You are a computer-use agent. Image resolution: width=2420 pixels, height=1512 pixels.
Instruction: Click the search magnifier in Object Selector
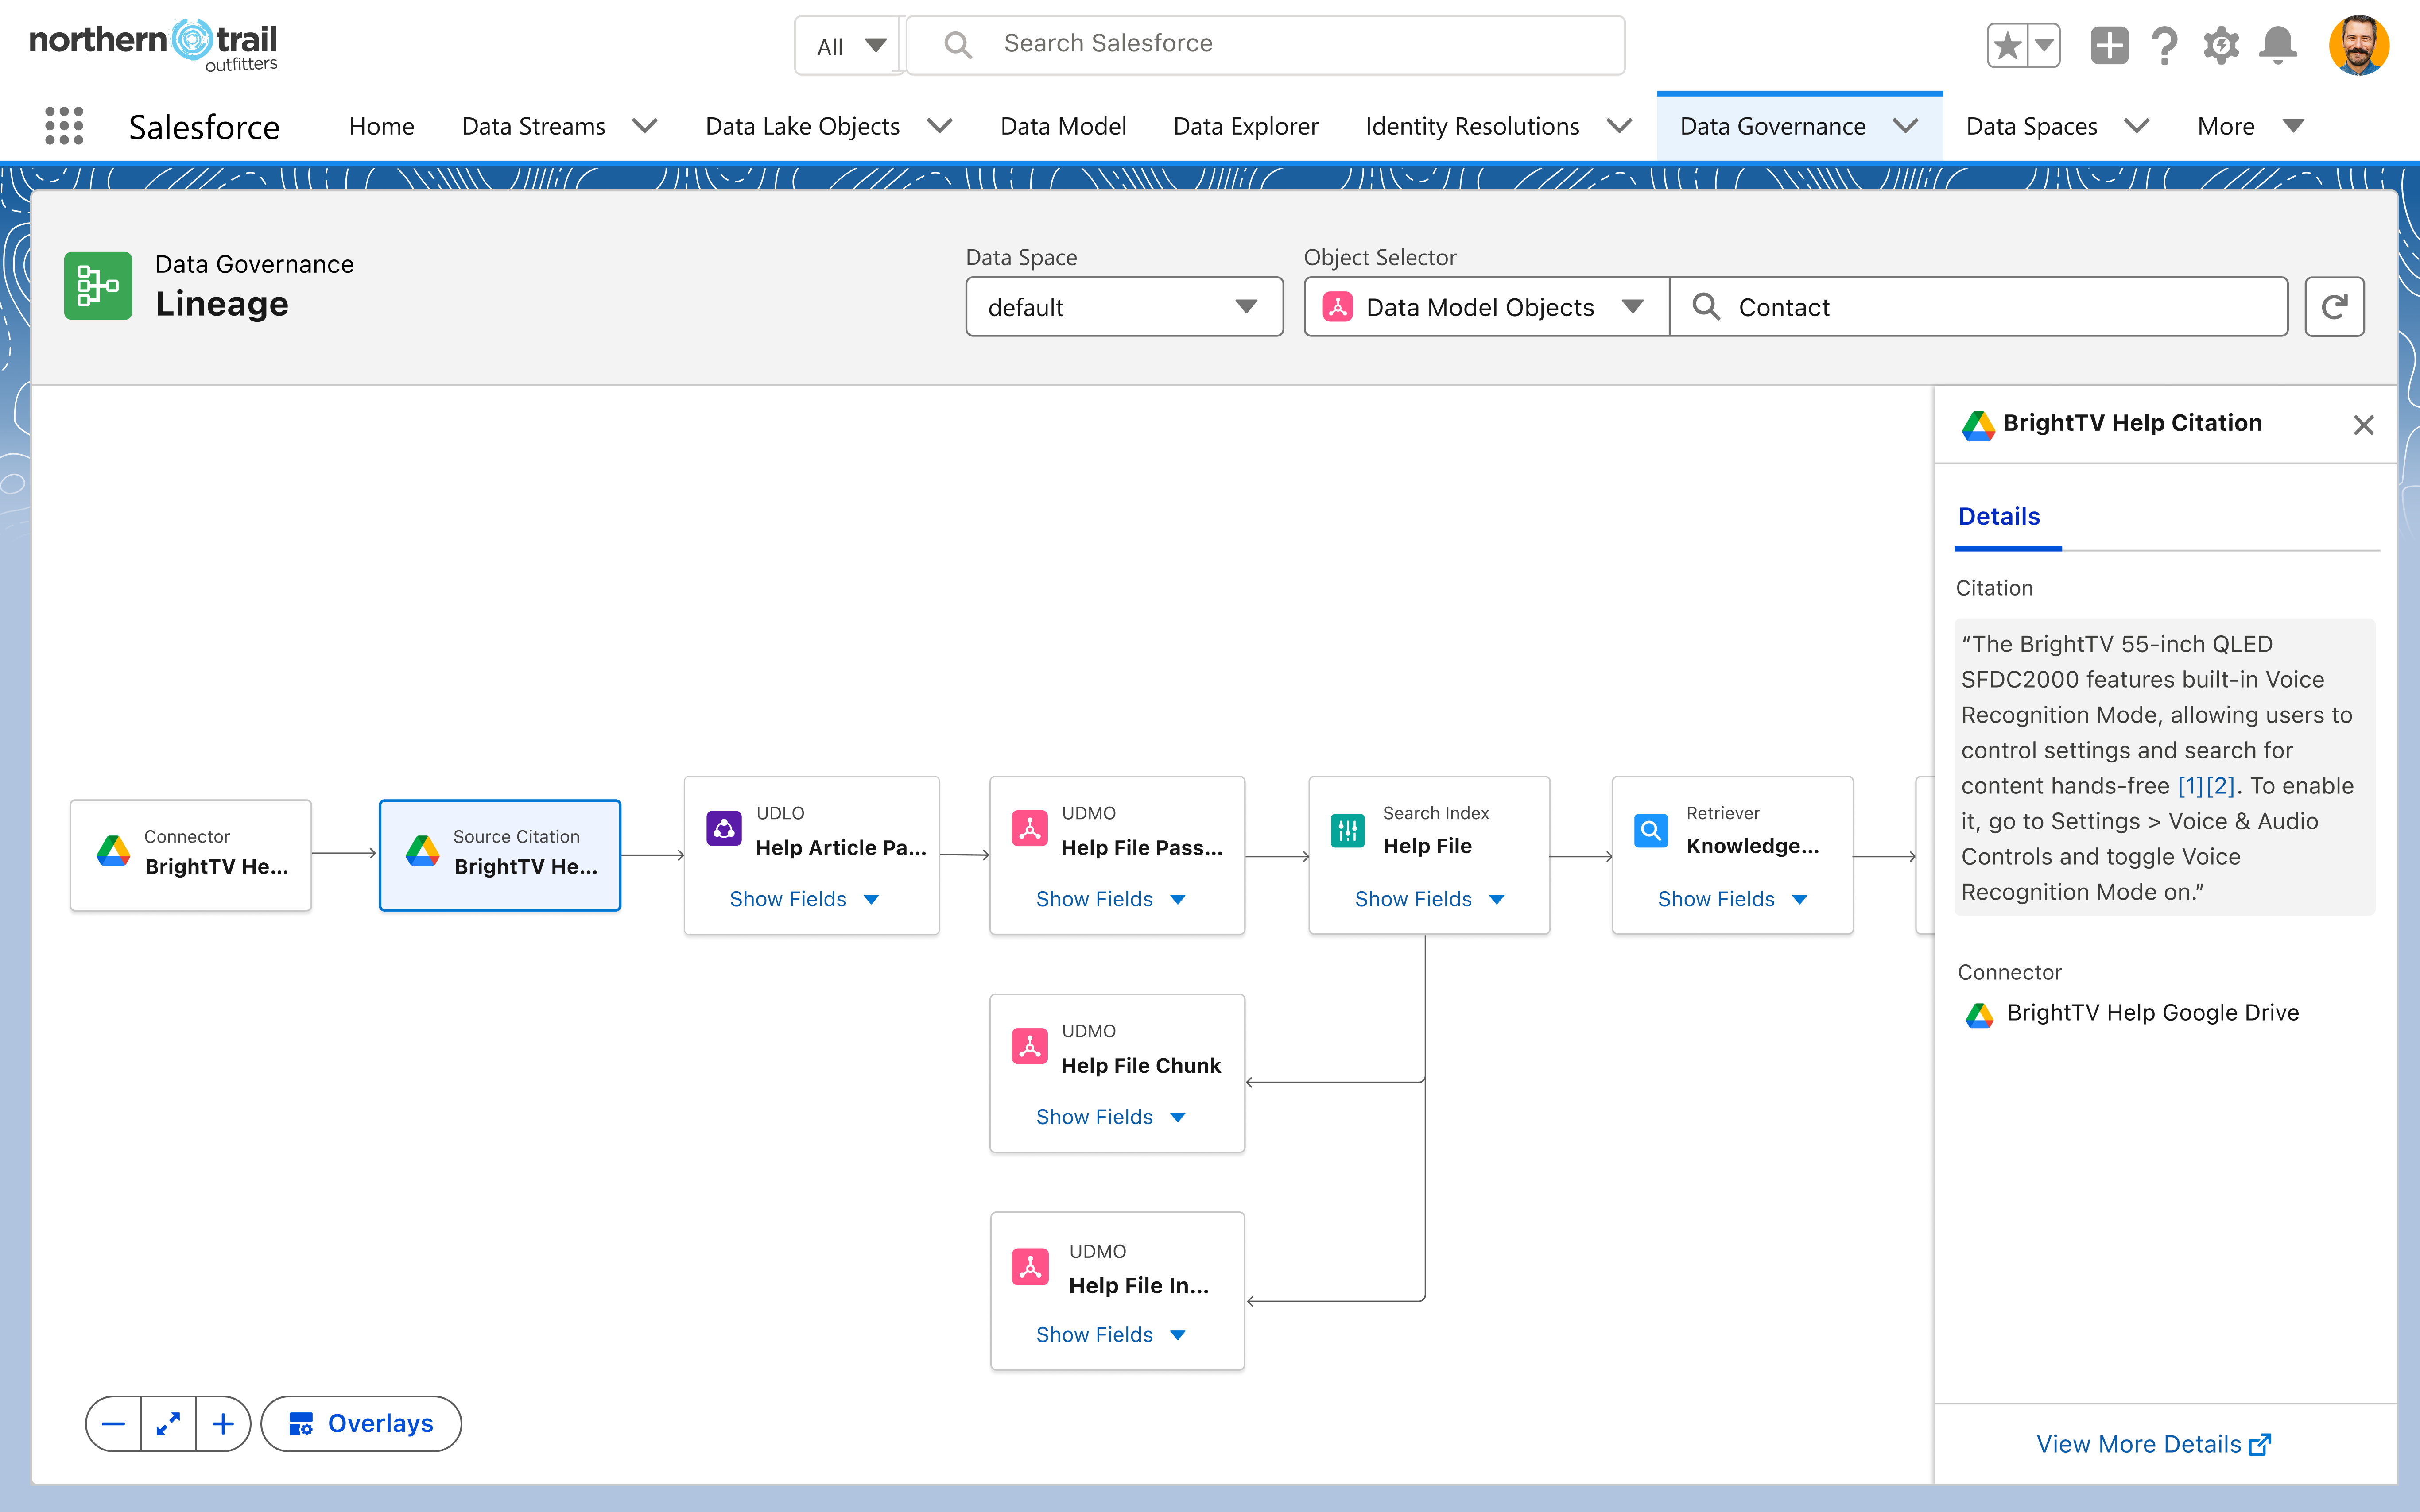1706,307
